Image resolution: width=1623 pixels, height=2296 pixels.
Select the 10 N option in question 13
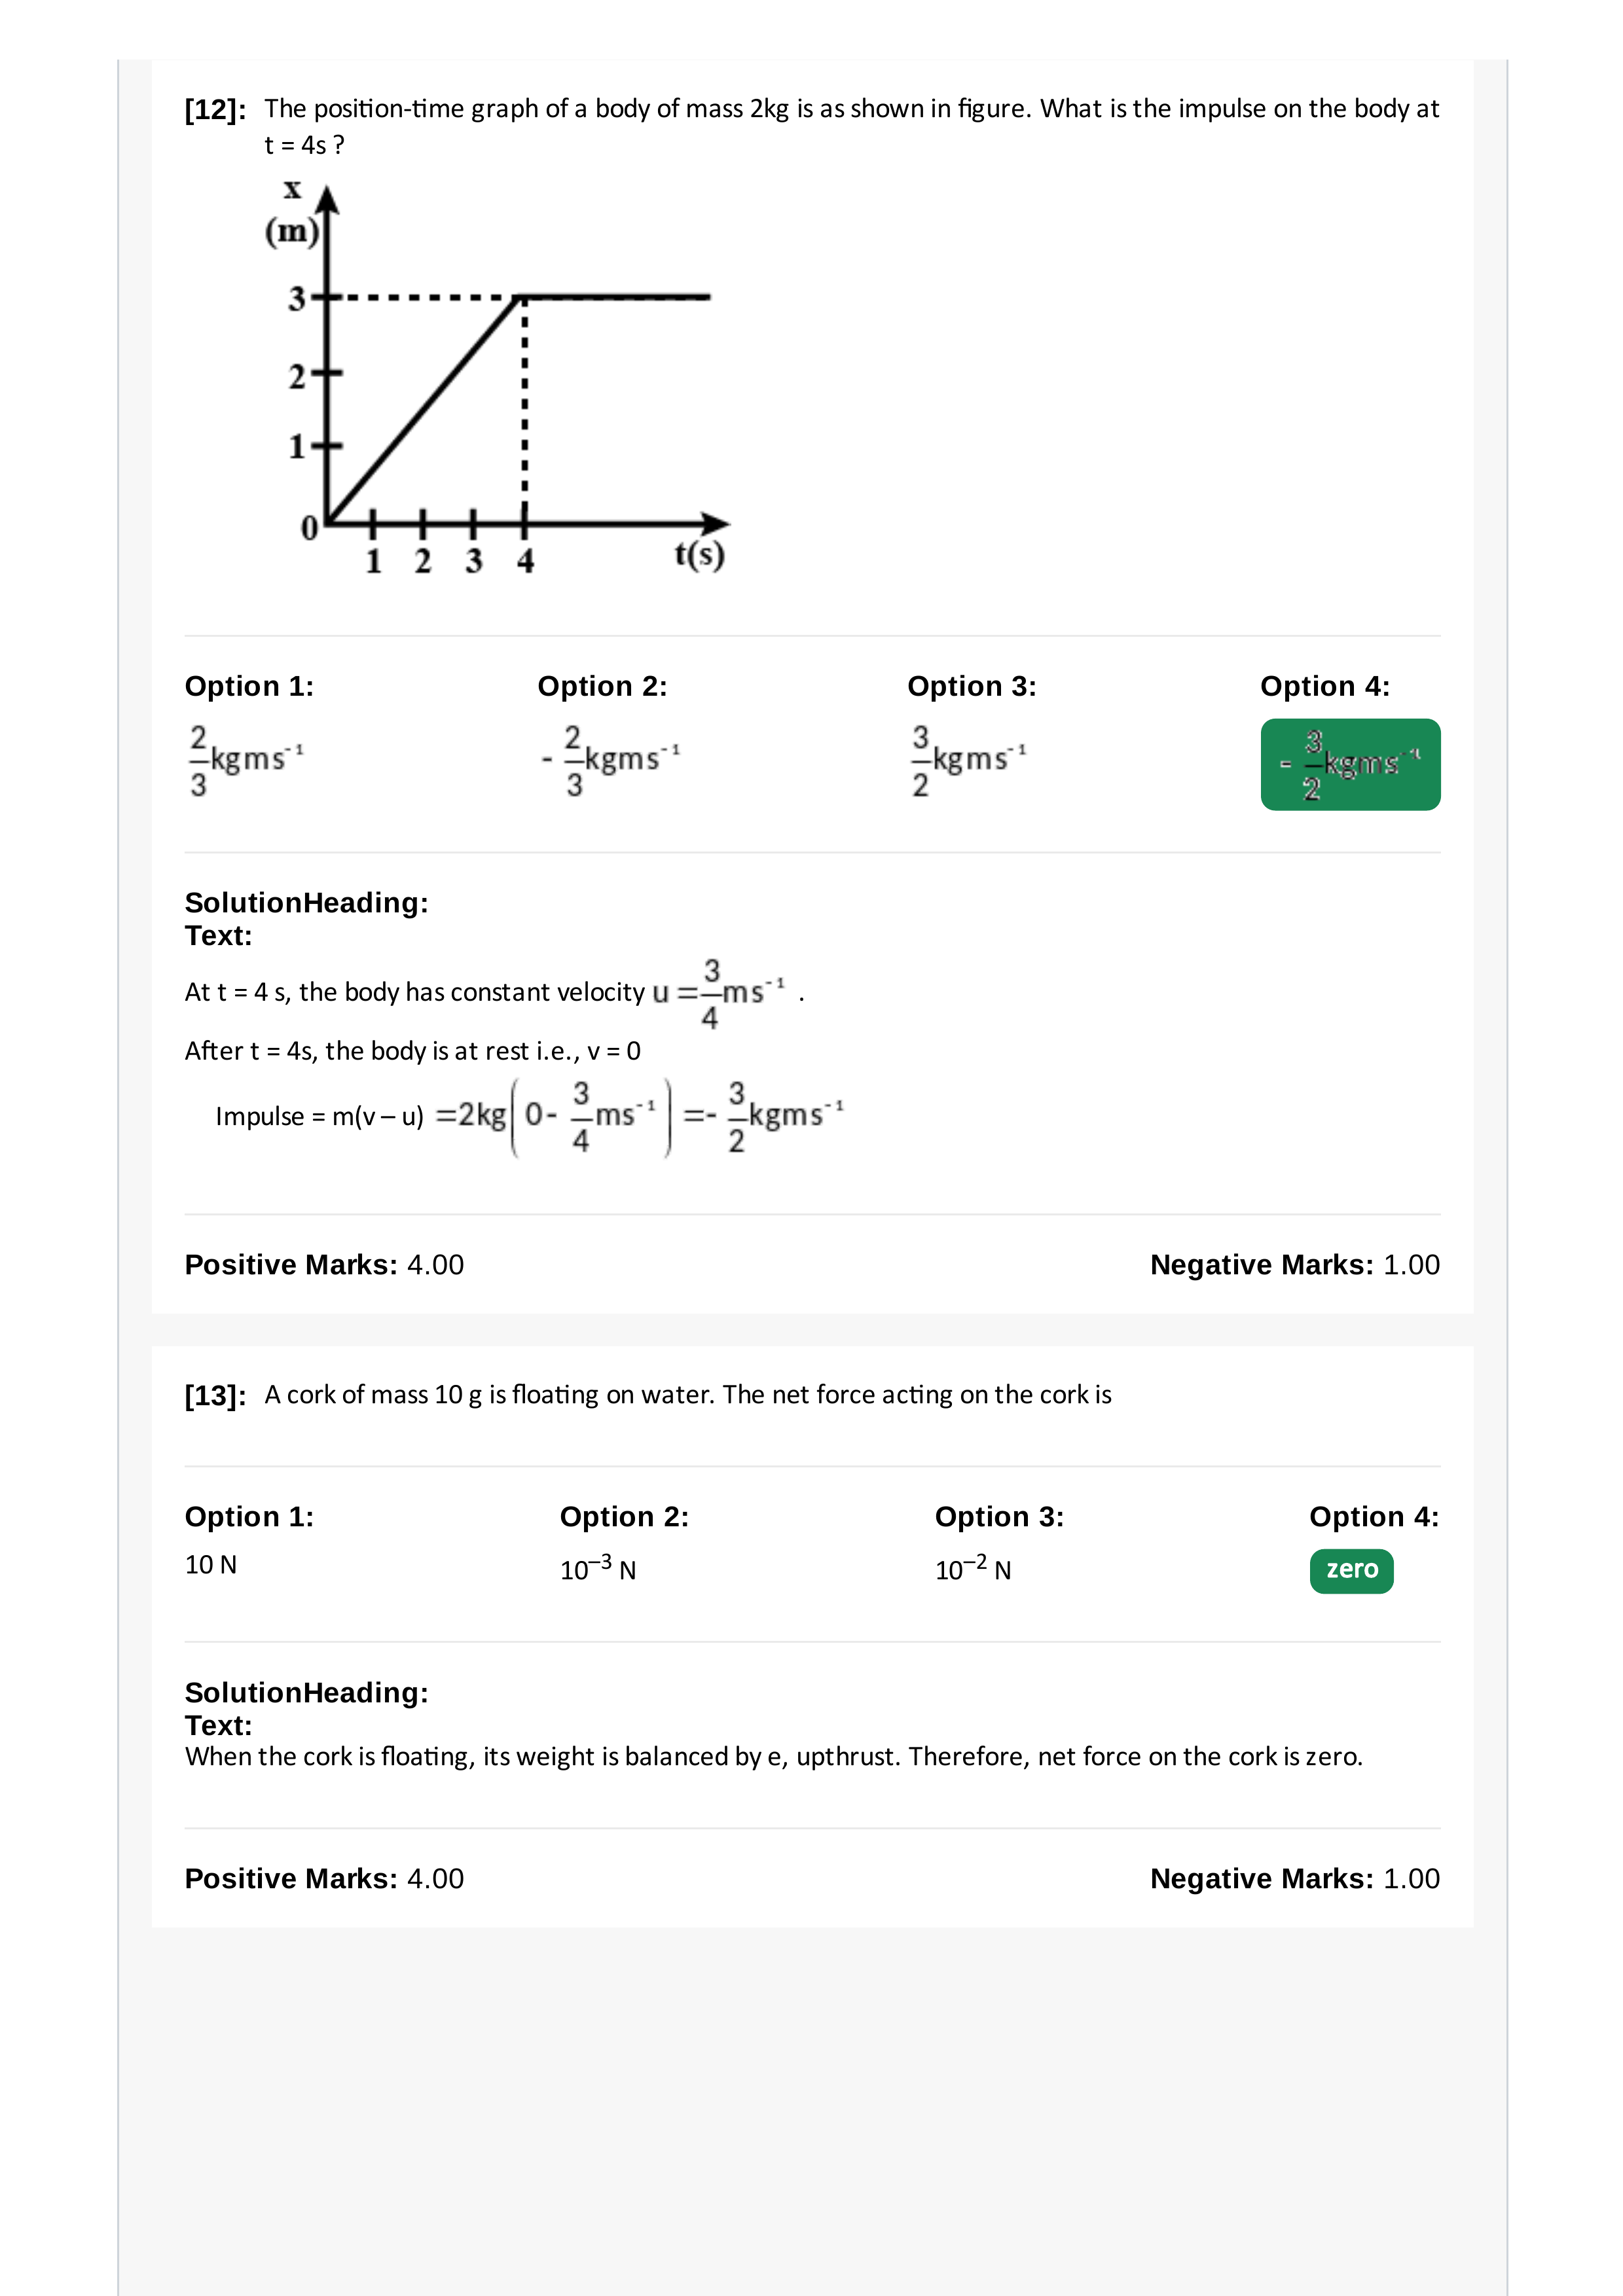[x=211, y=1565]
